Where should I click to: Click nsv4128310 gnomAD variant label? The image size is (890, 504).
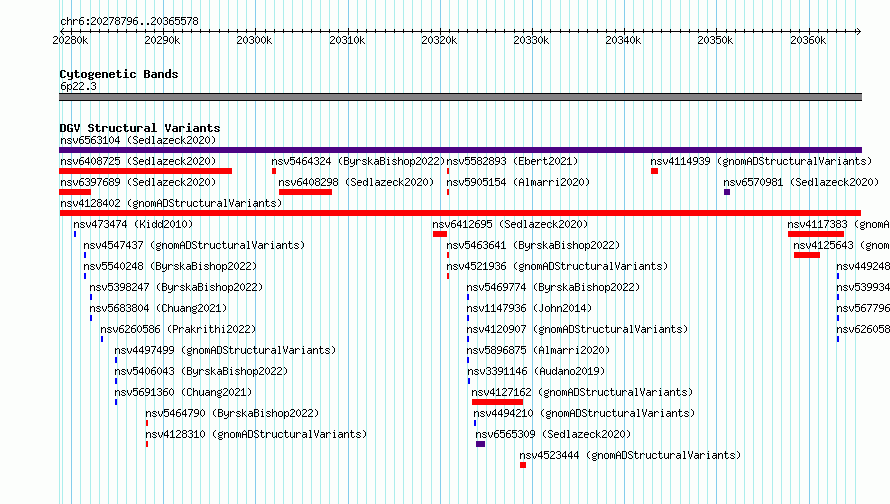click(256, 434)
